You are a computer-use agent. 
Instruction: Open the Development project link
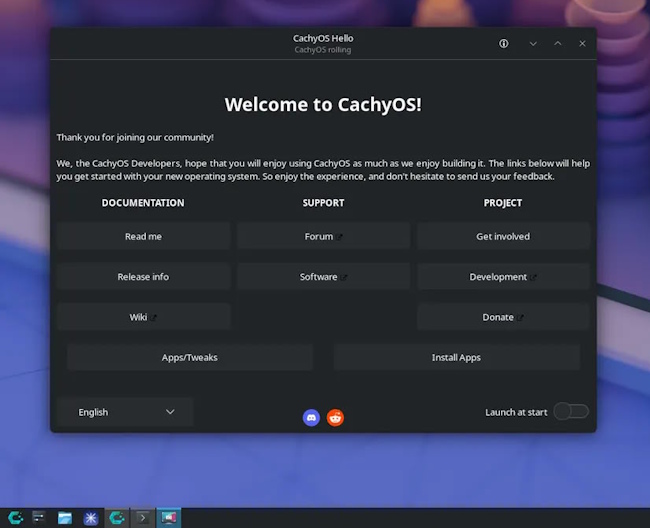coord(503,276)
